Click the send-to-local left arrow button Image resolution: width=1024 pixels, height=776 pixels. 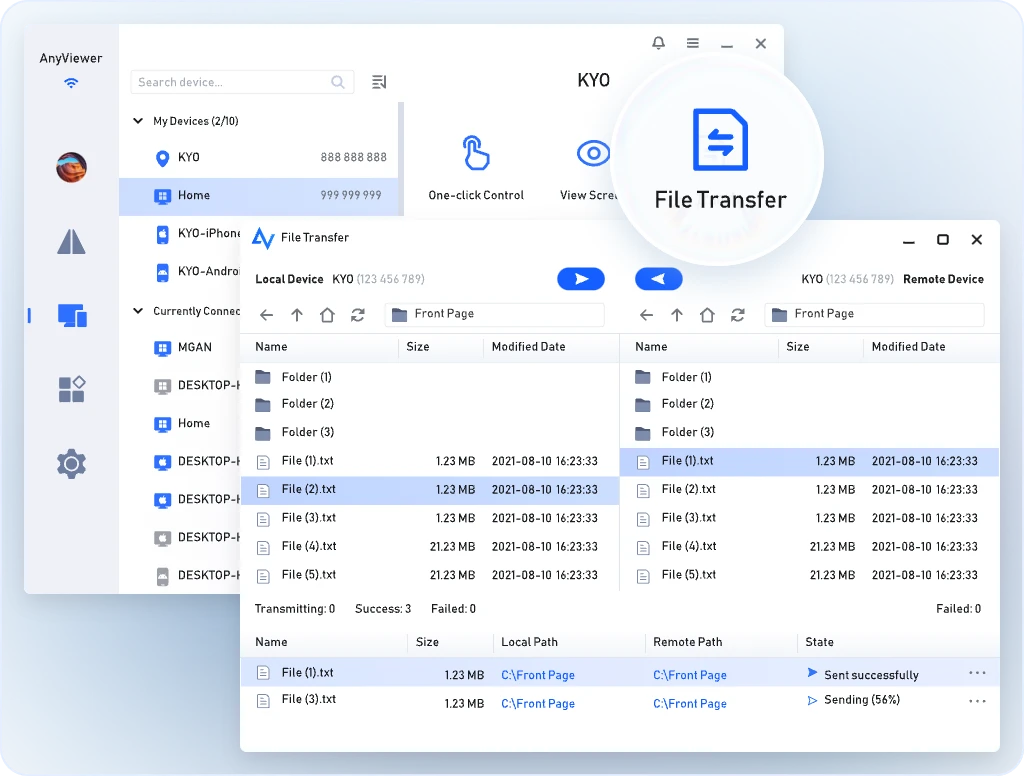coord(659,279)
